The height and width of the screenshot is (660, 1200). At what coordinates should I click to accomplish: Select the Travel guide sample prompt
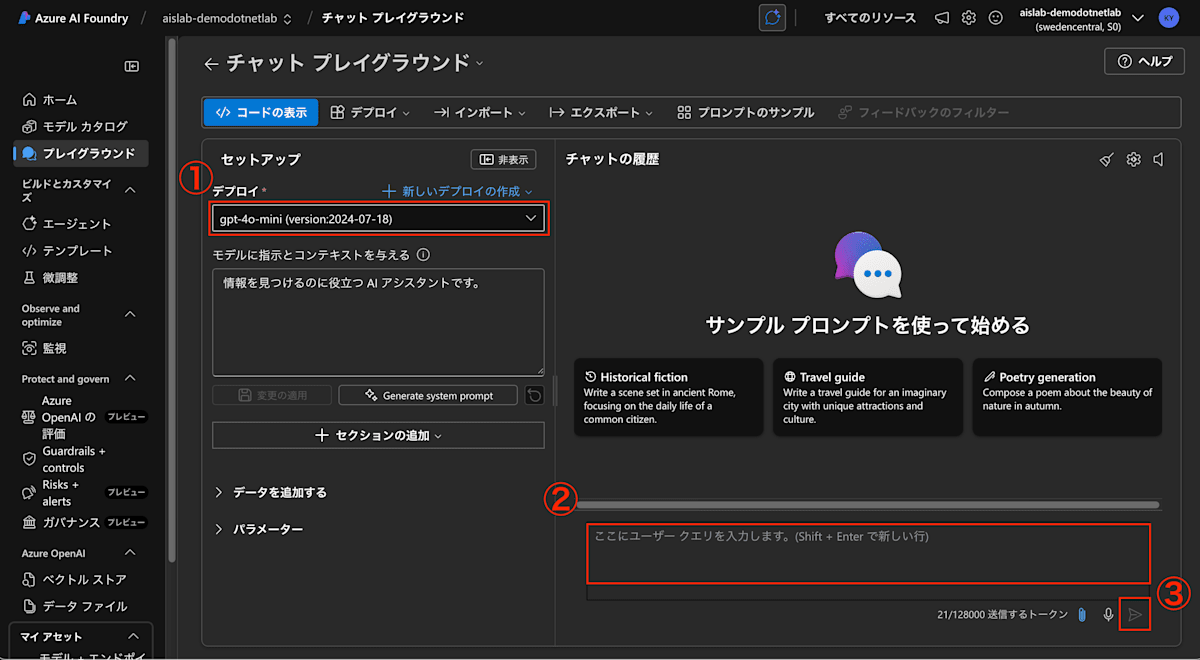coord(868,397)
